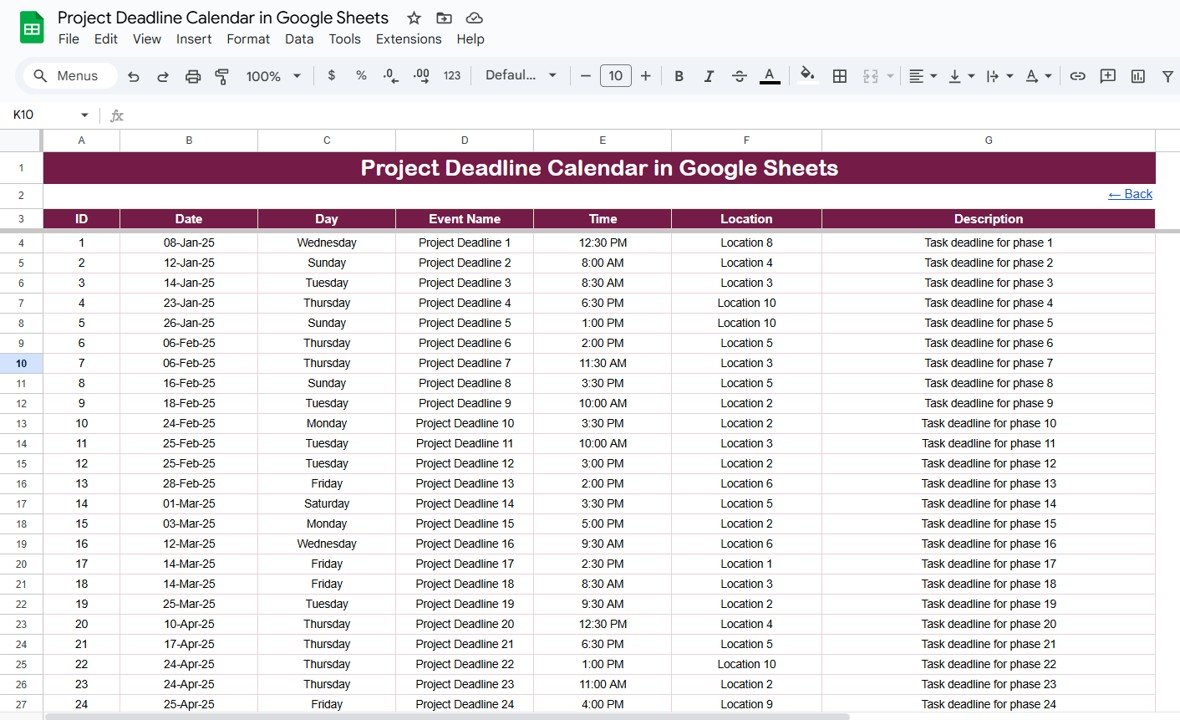Decrease font size with minus button

(585, 76)
